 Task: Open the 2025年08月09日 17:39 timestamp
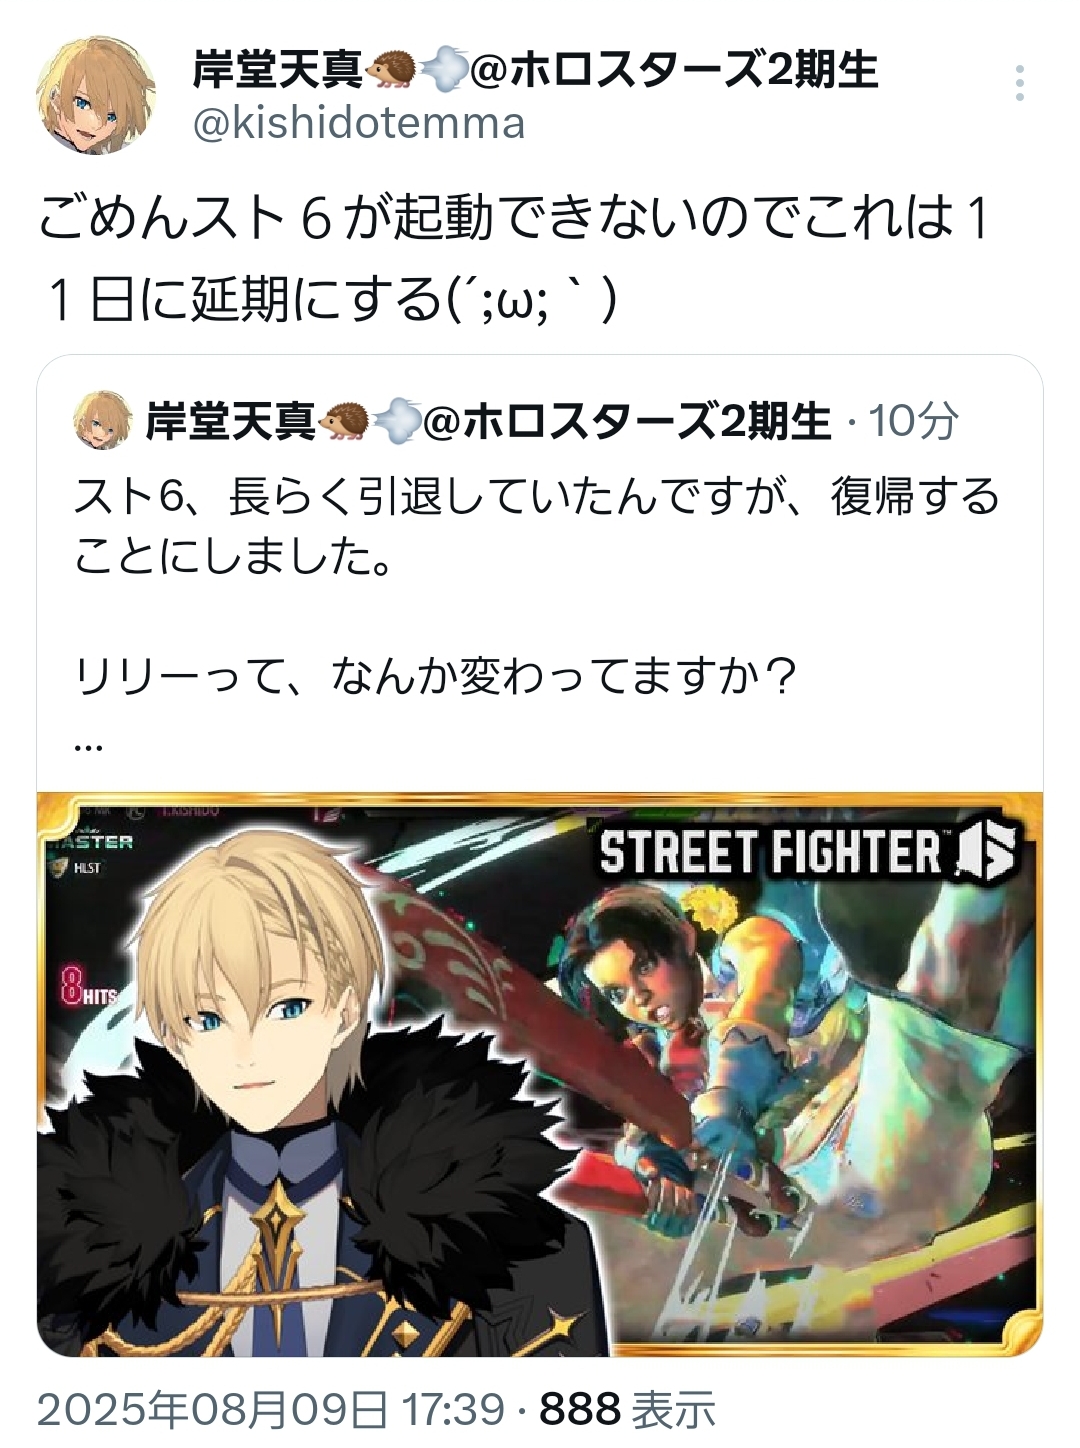point(270,1410)
